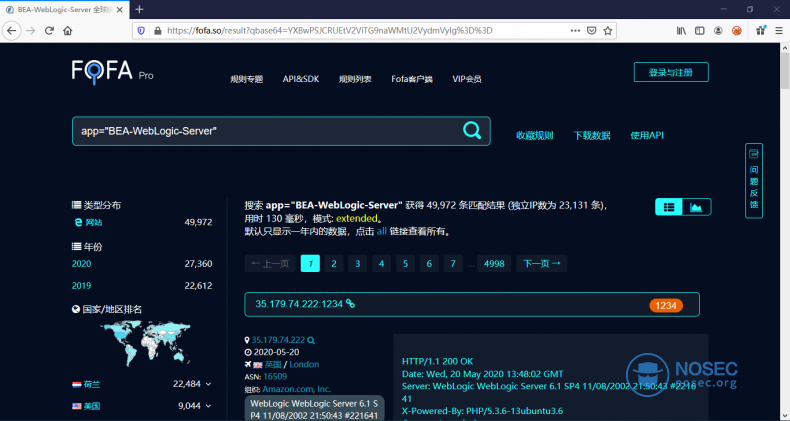Open the VIP会员 menu item
Screen dimensions: 790x421
click(x=467, y=79)
